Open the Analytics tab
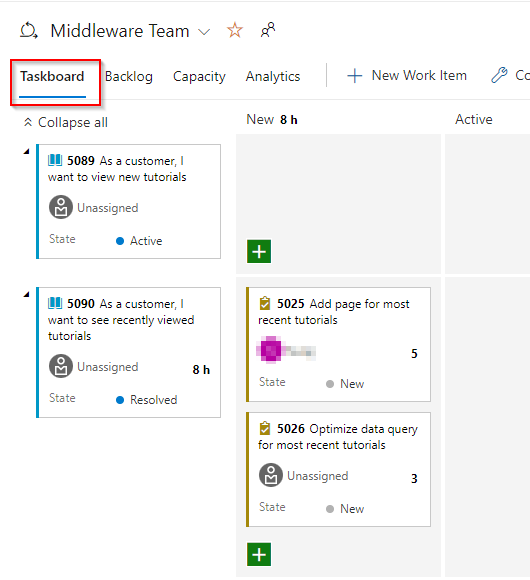 [x=273, y=77]
